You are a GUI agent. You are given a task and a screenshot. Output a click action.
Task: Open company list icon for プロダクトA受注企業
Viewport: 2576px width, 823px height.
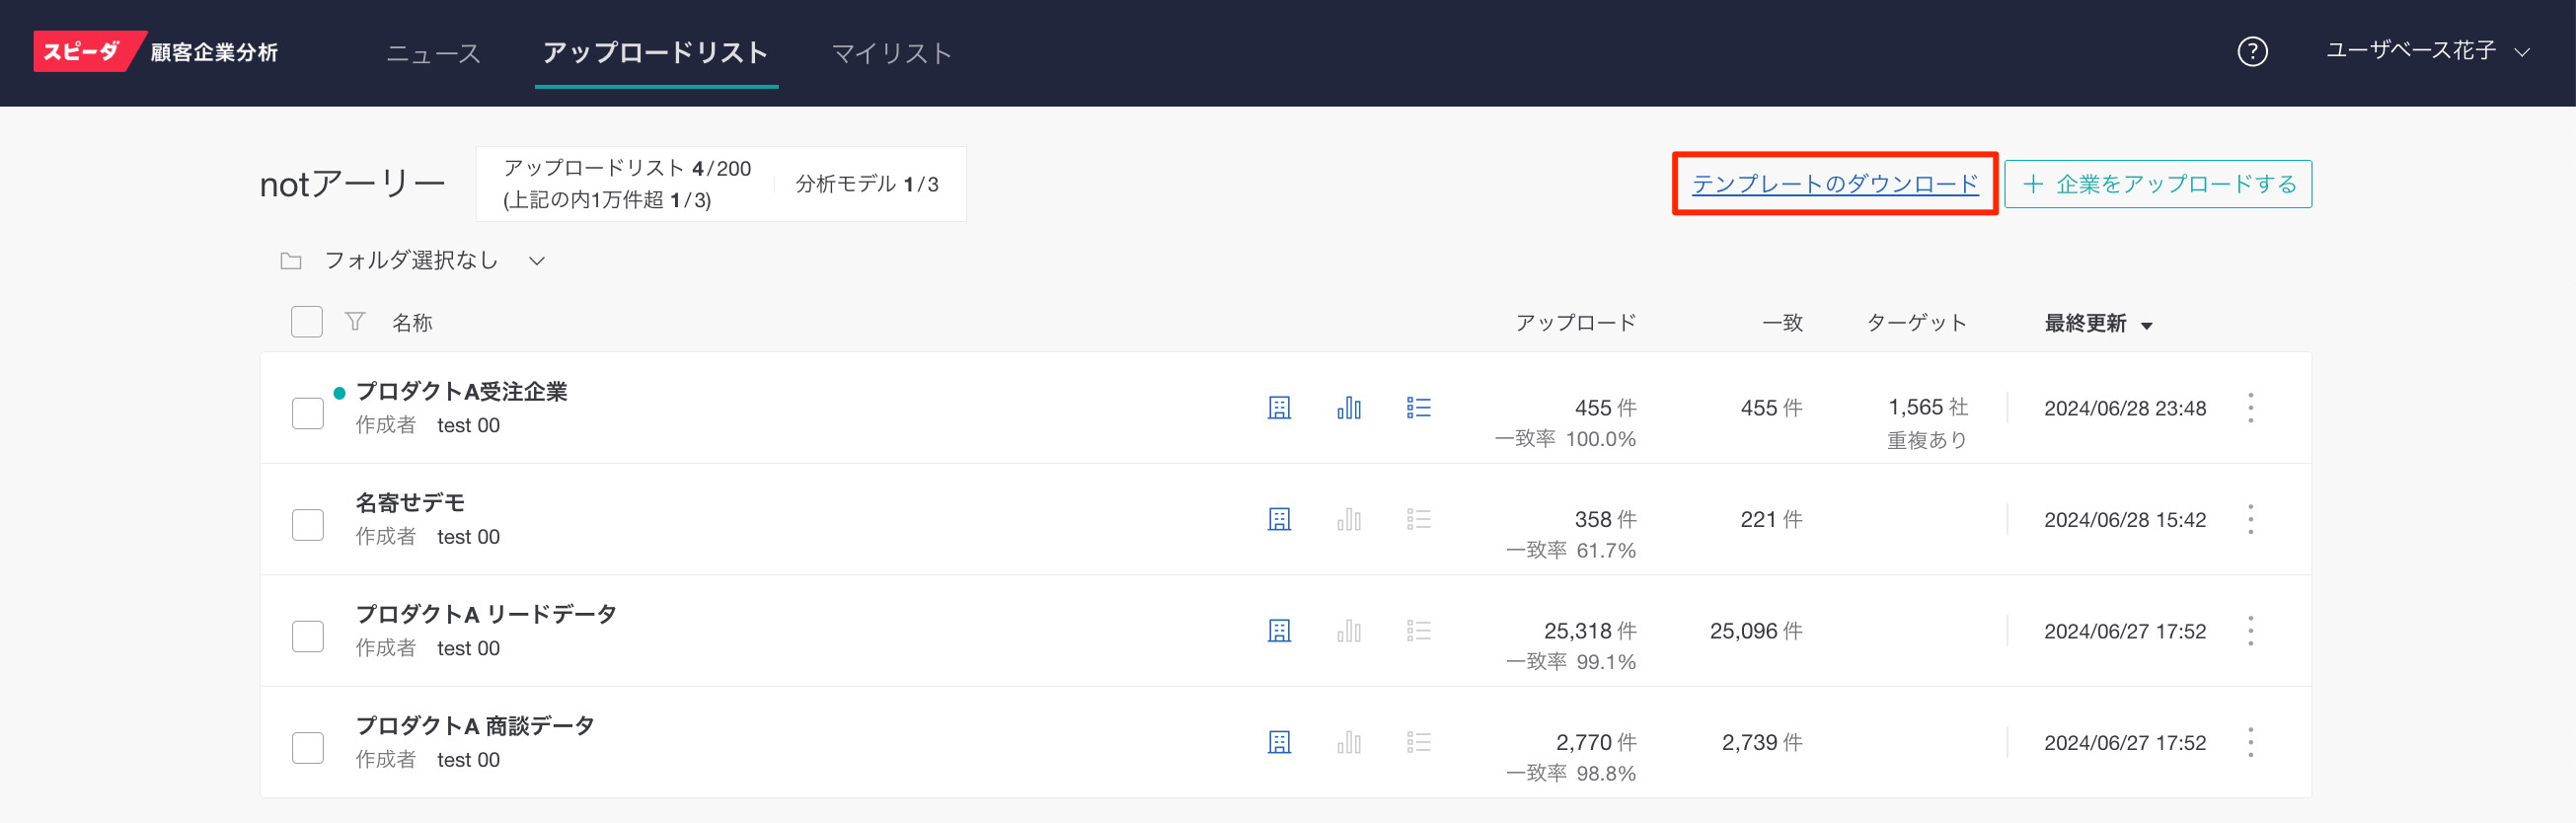(1279, 408)
